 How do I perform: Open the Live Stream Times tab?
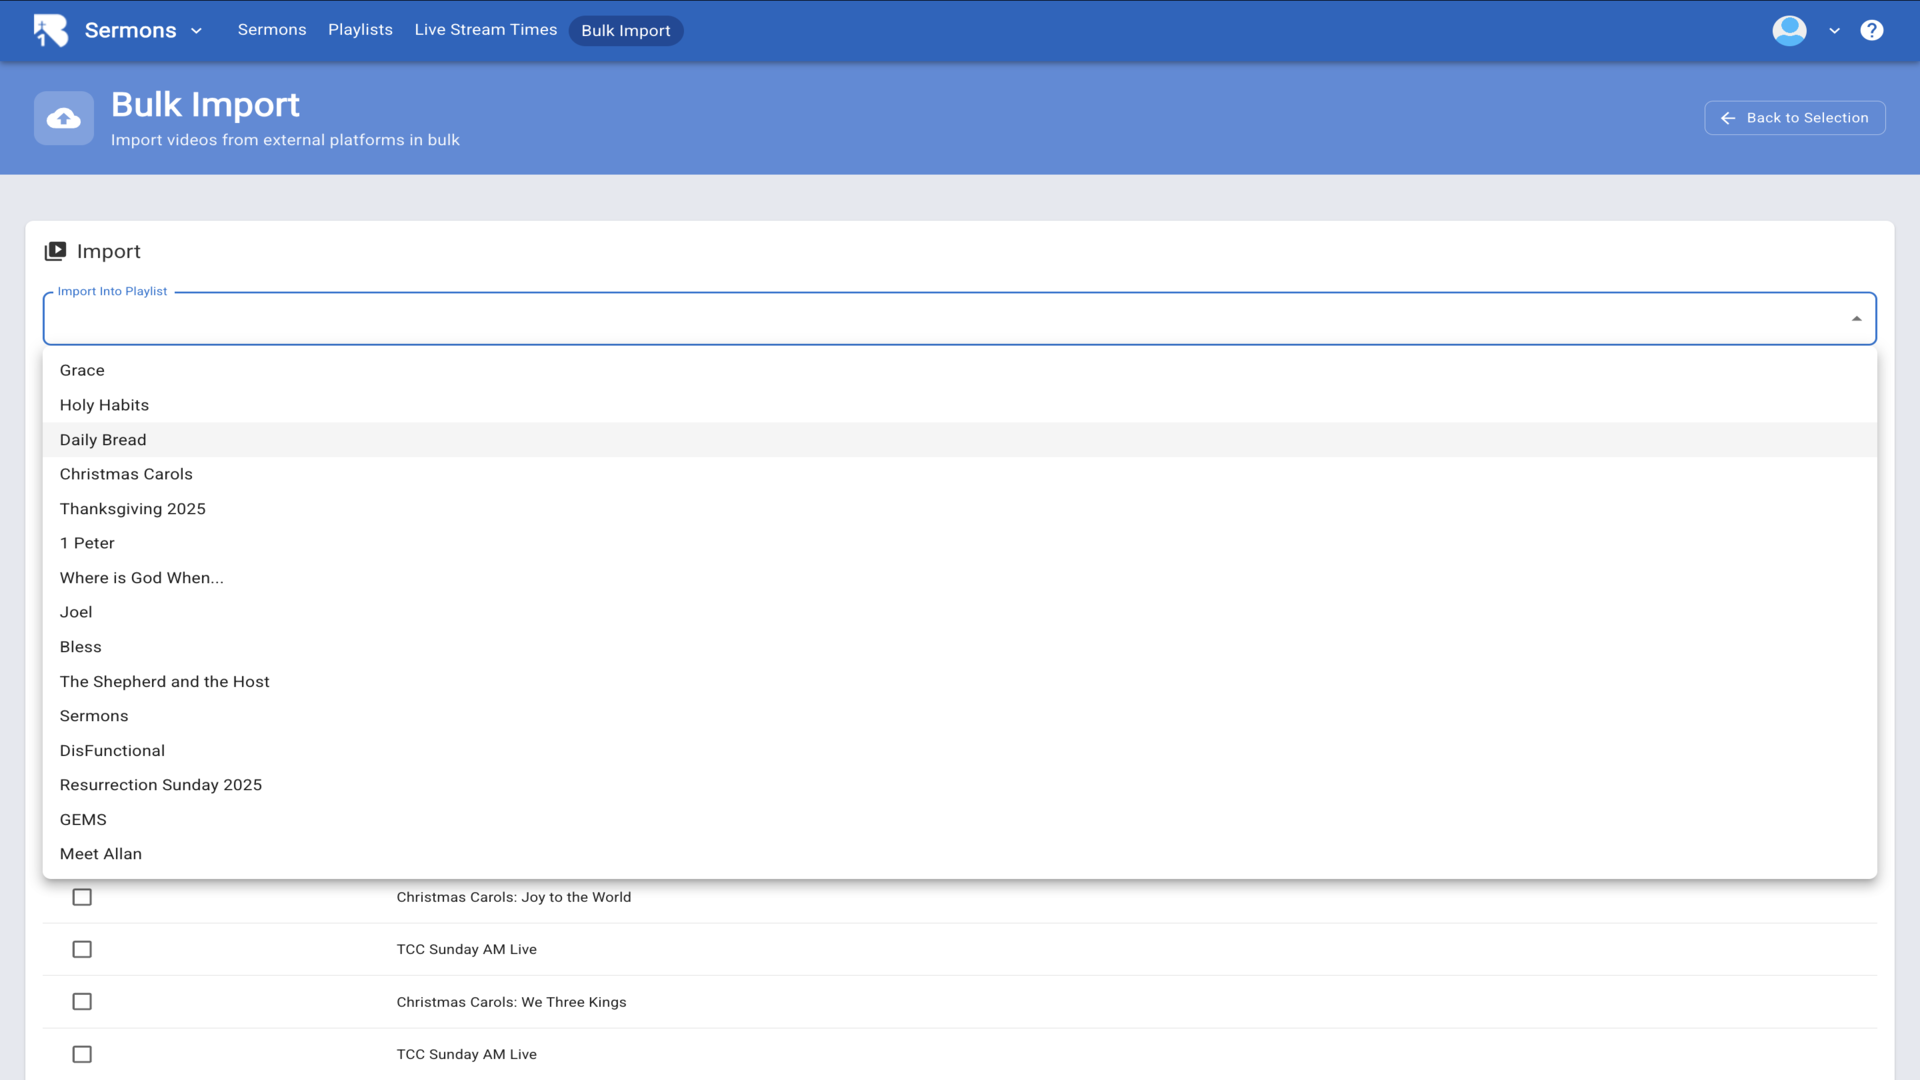(485, 30)
